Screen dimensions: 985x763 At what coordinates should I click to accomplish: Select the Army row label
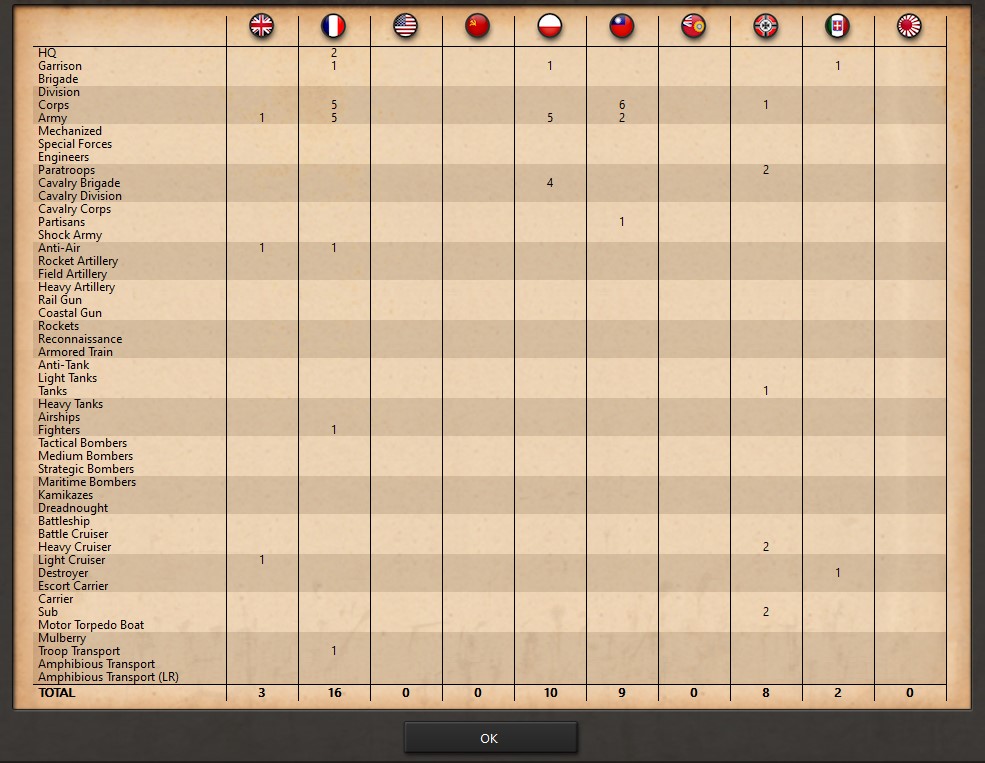coord(52,118)
